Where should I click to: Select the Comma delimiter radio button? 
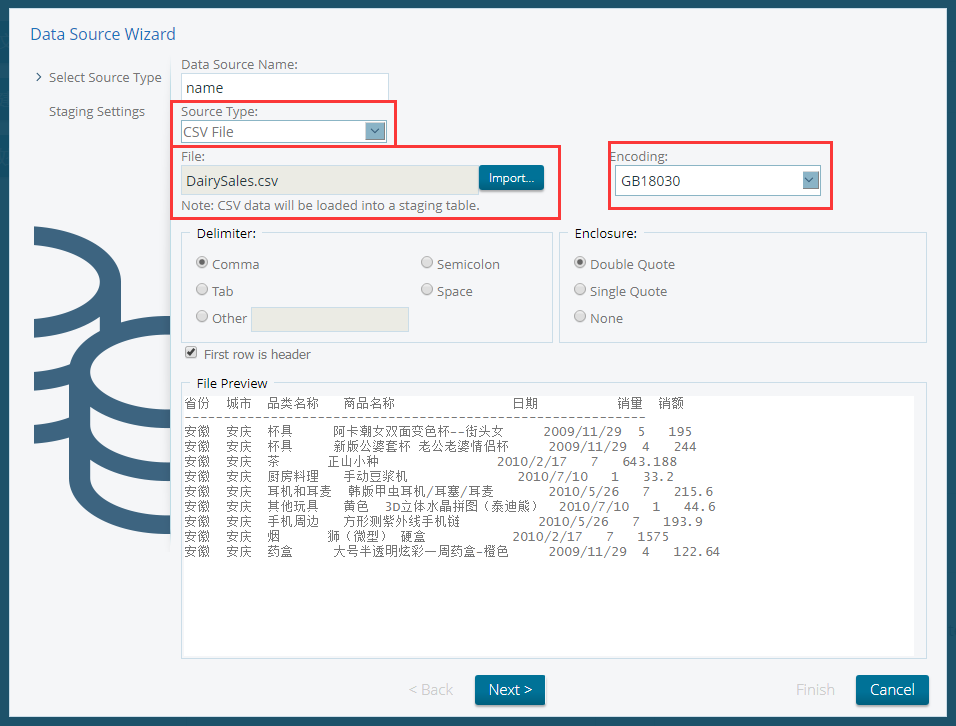click(202, 263)
